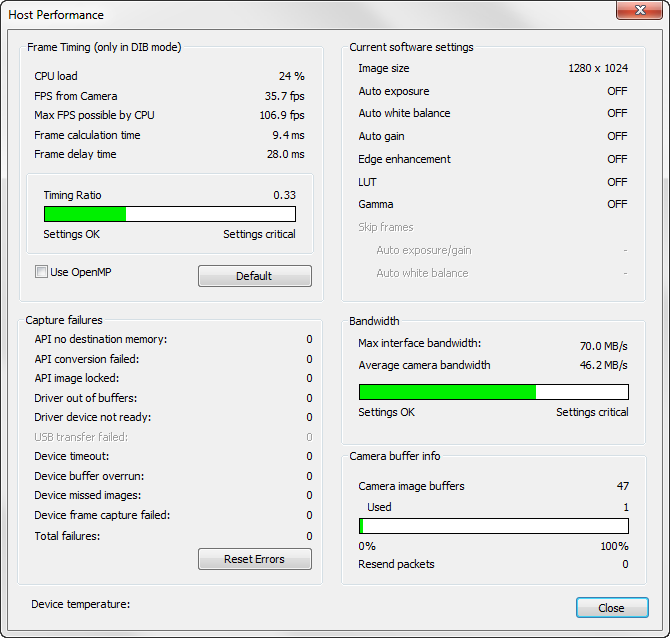Click the API image locked label
The image size is (670, 638).
point(76,378)
